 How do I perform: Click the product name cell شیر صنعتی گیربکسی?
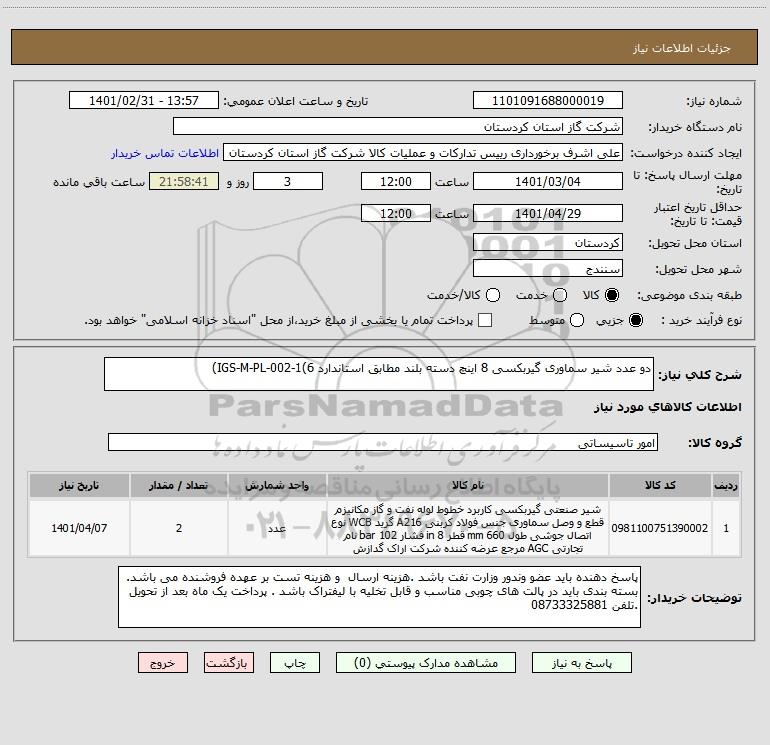468,528
